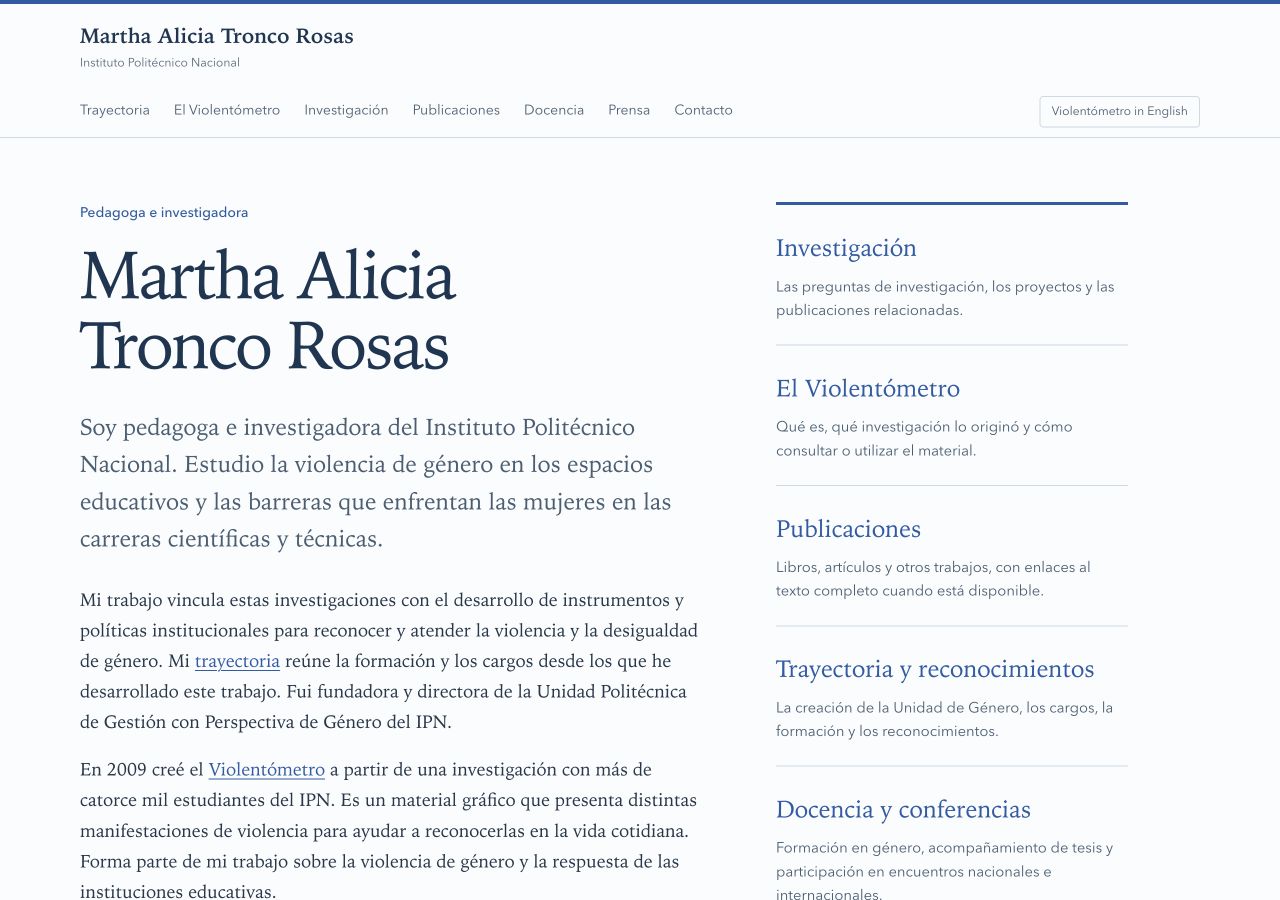Click the 'Pedagoga e investigadora' label
Screen dimensions: 1280x900
click(164, 212)
